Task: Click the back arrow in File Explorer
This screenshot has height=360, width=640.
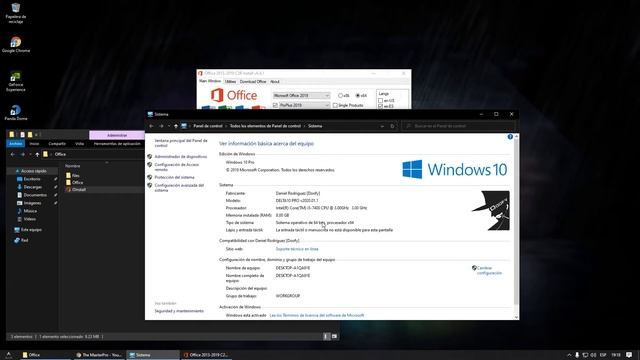Action: 13,154
